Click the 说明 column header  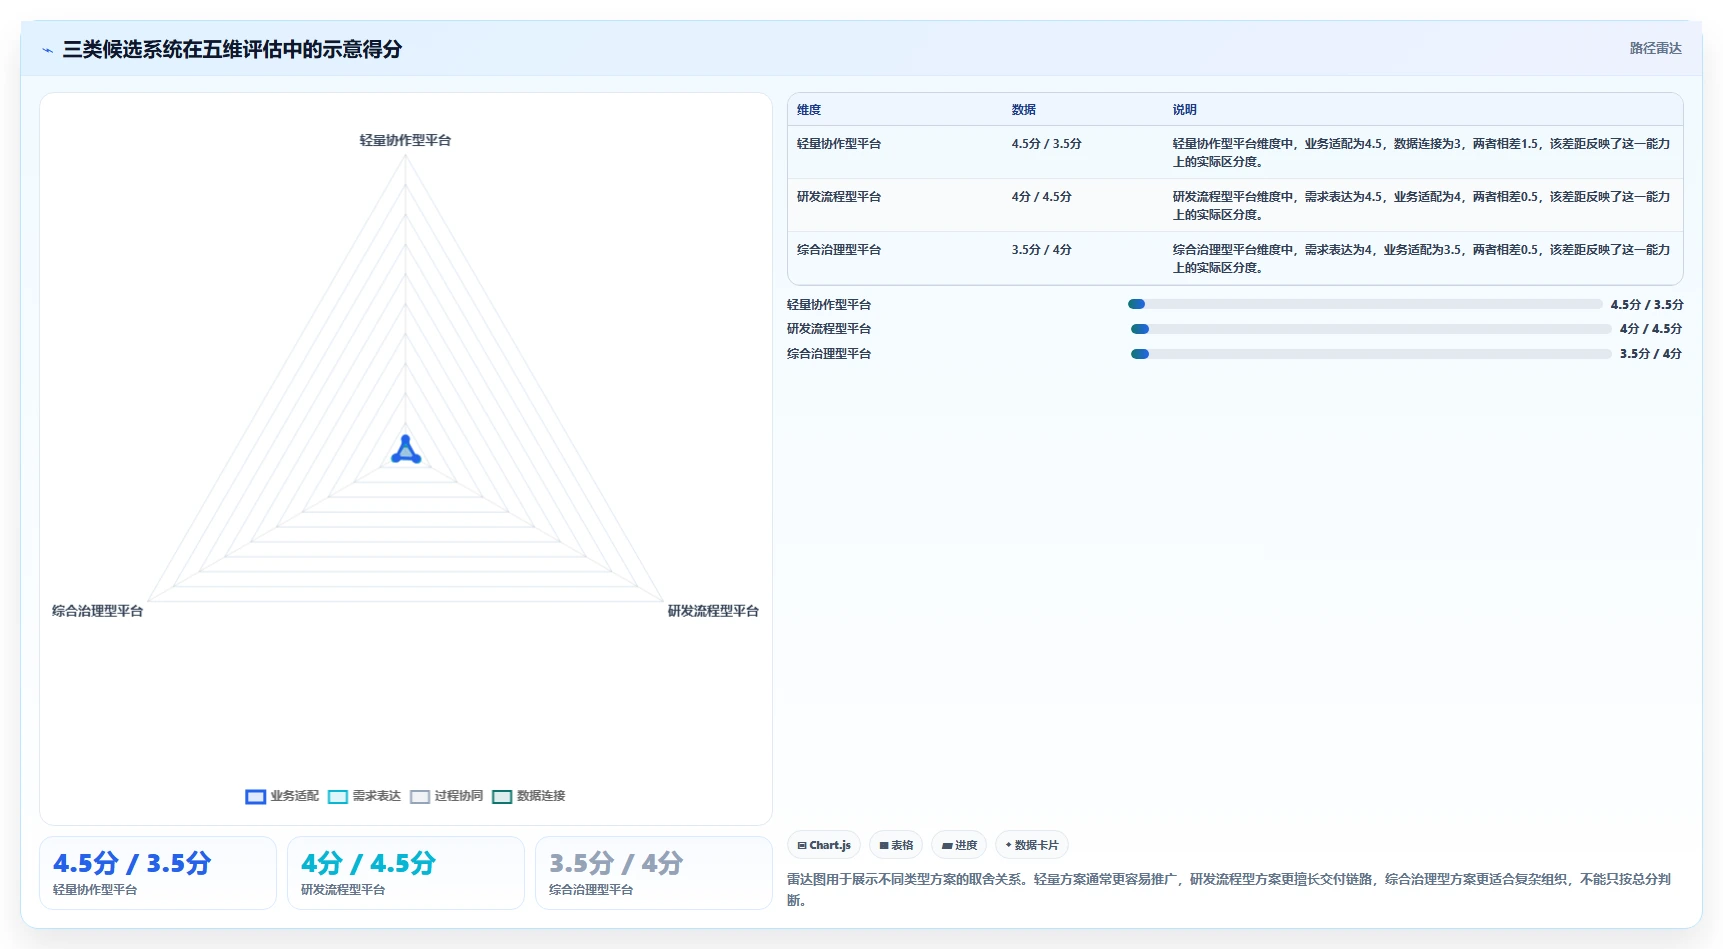pyautogui.click(x=1184, y=110)
